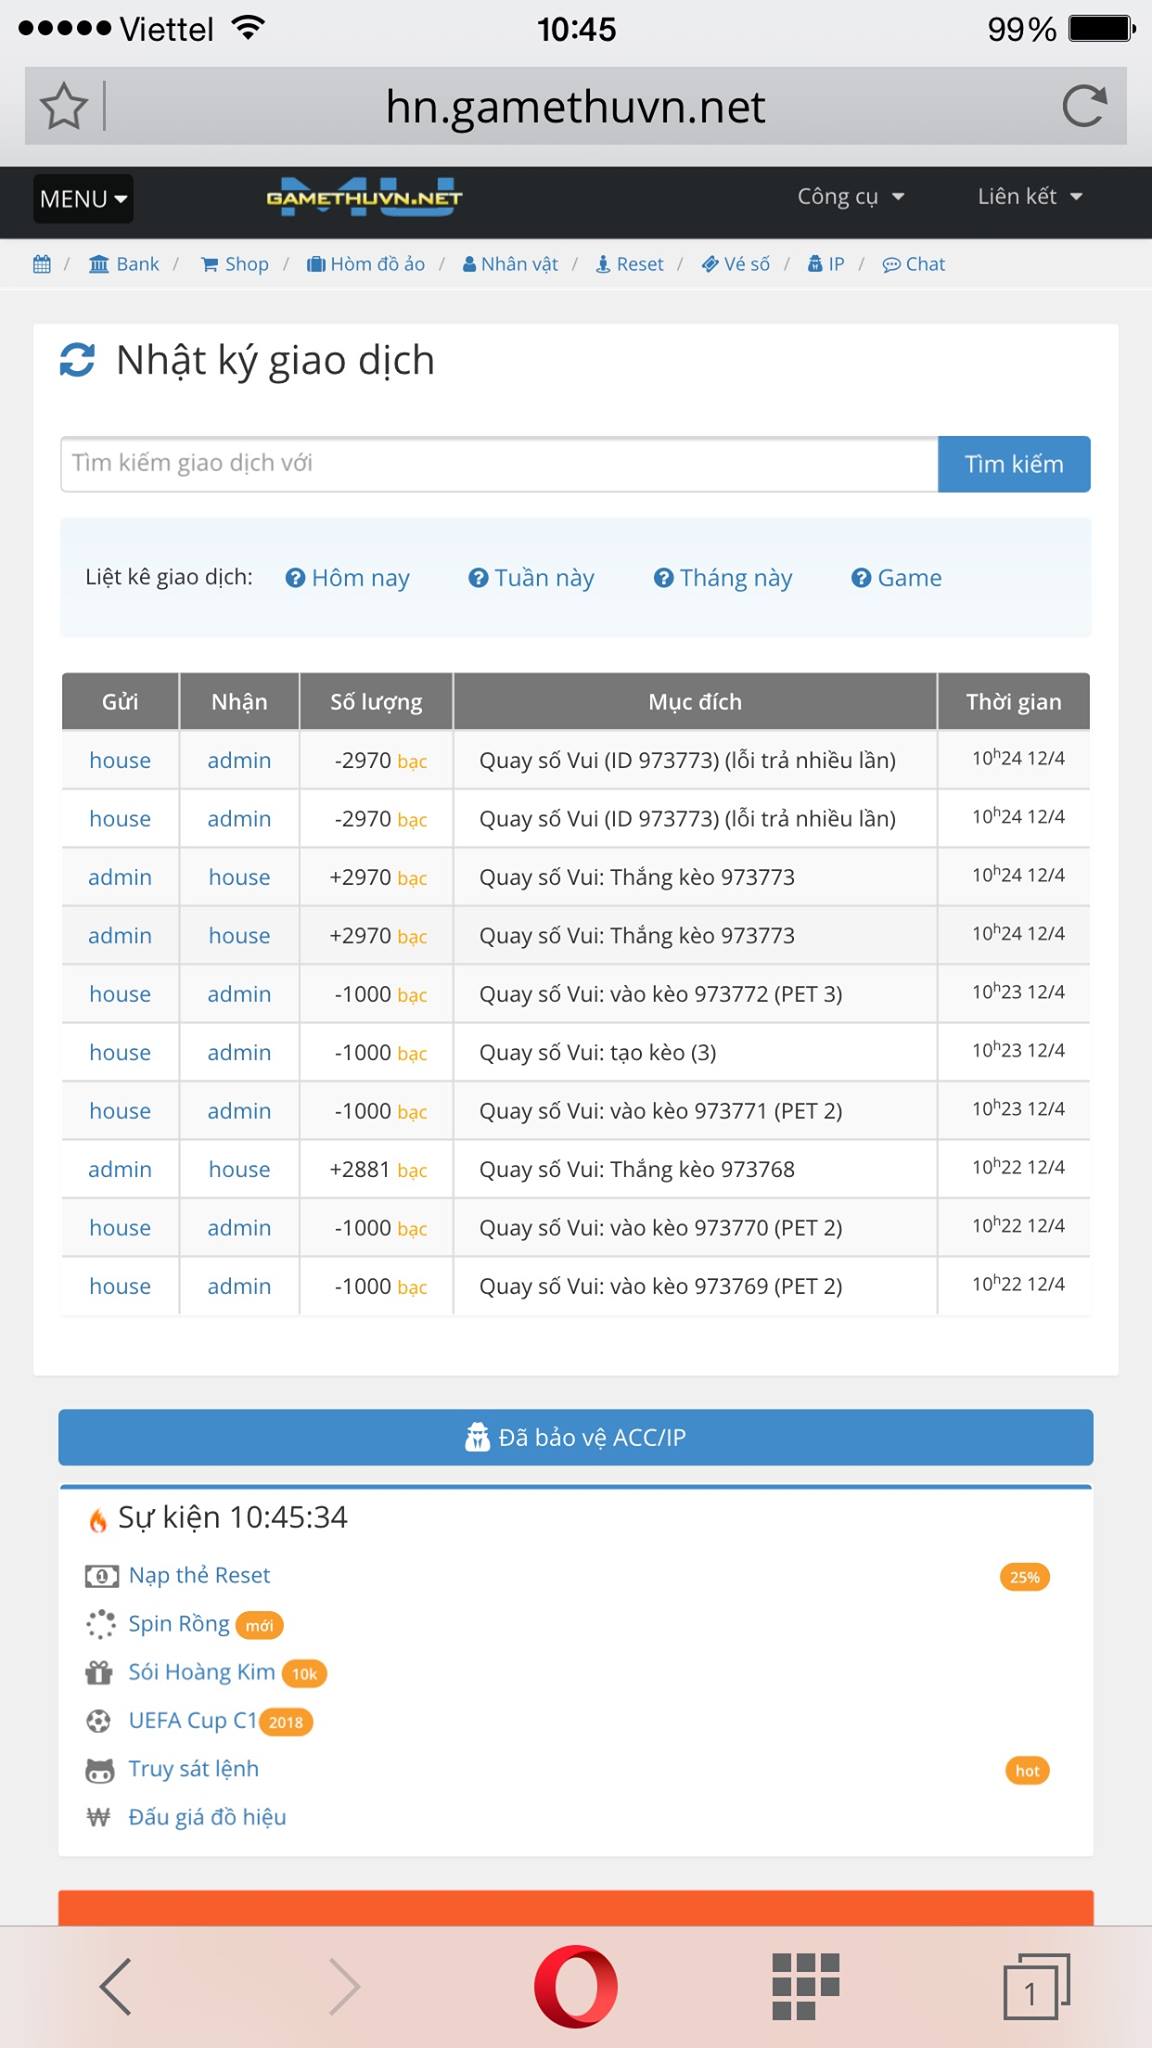The image size is (1152, 2048).
Task: Focus the Tìm kiếm giao dịch search field
Action: (498, 464)
